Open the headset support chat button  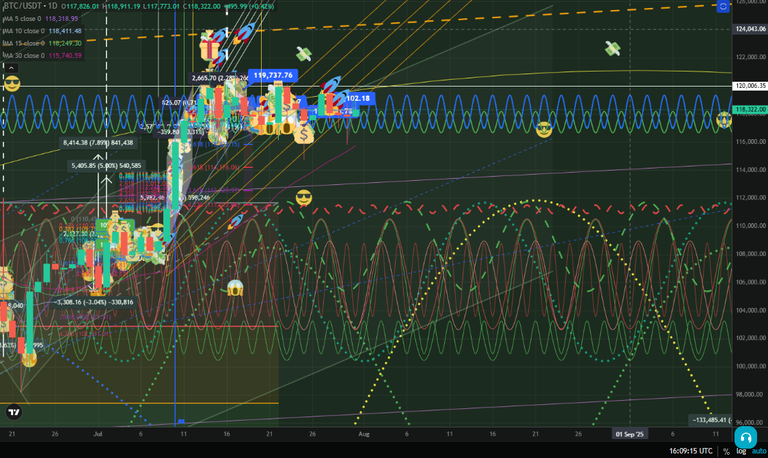point(745,436)
